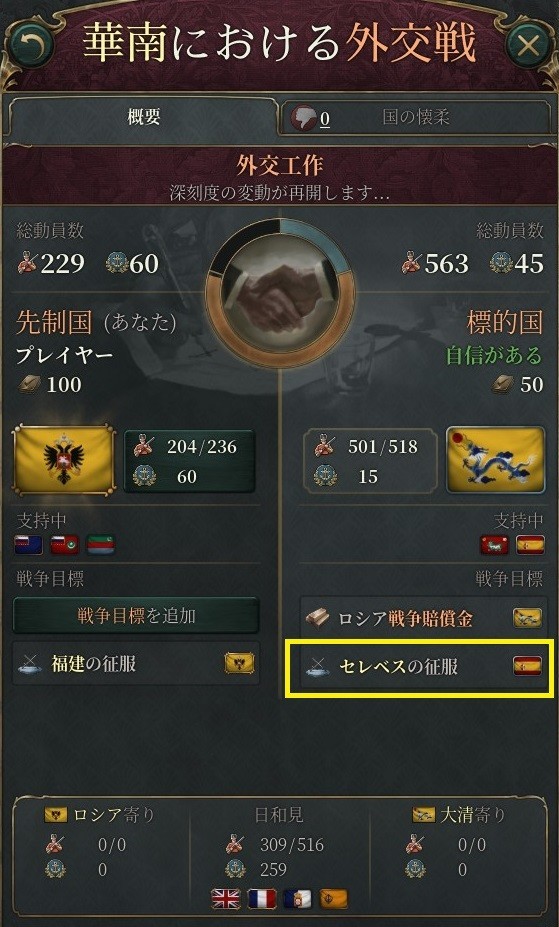Click the Qing dragon flag

click(495, 459)
